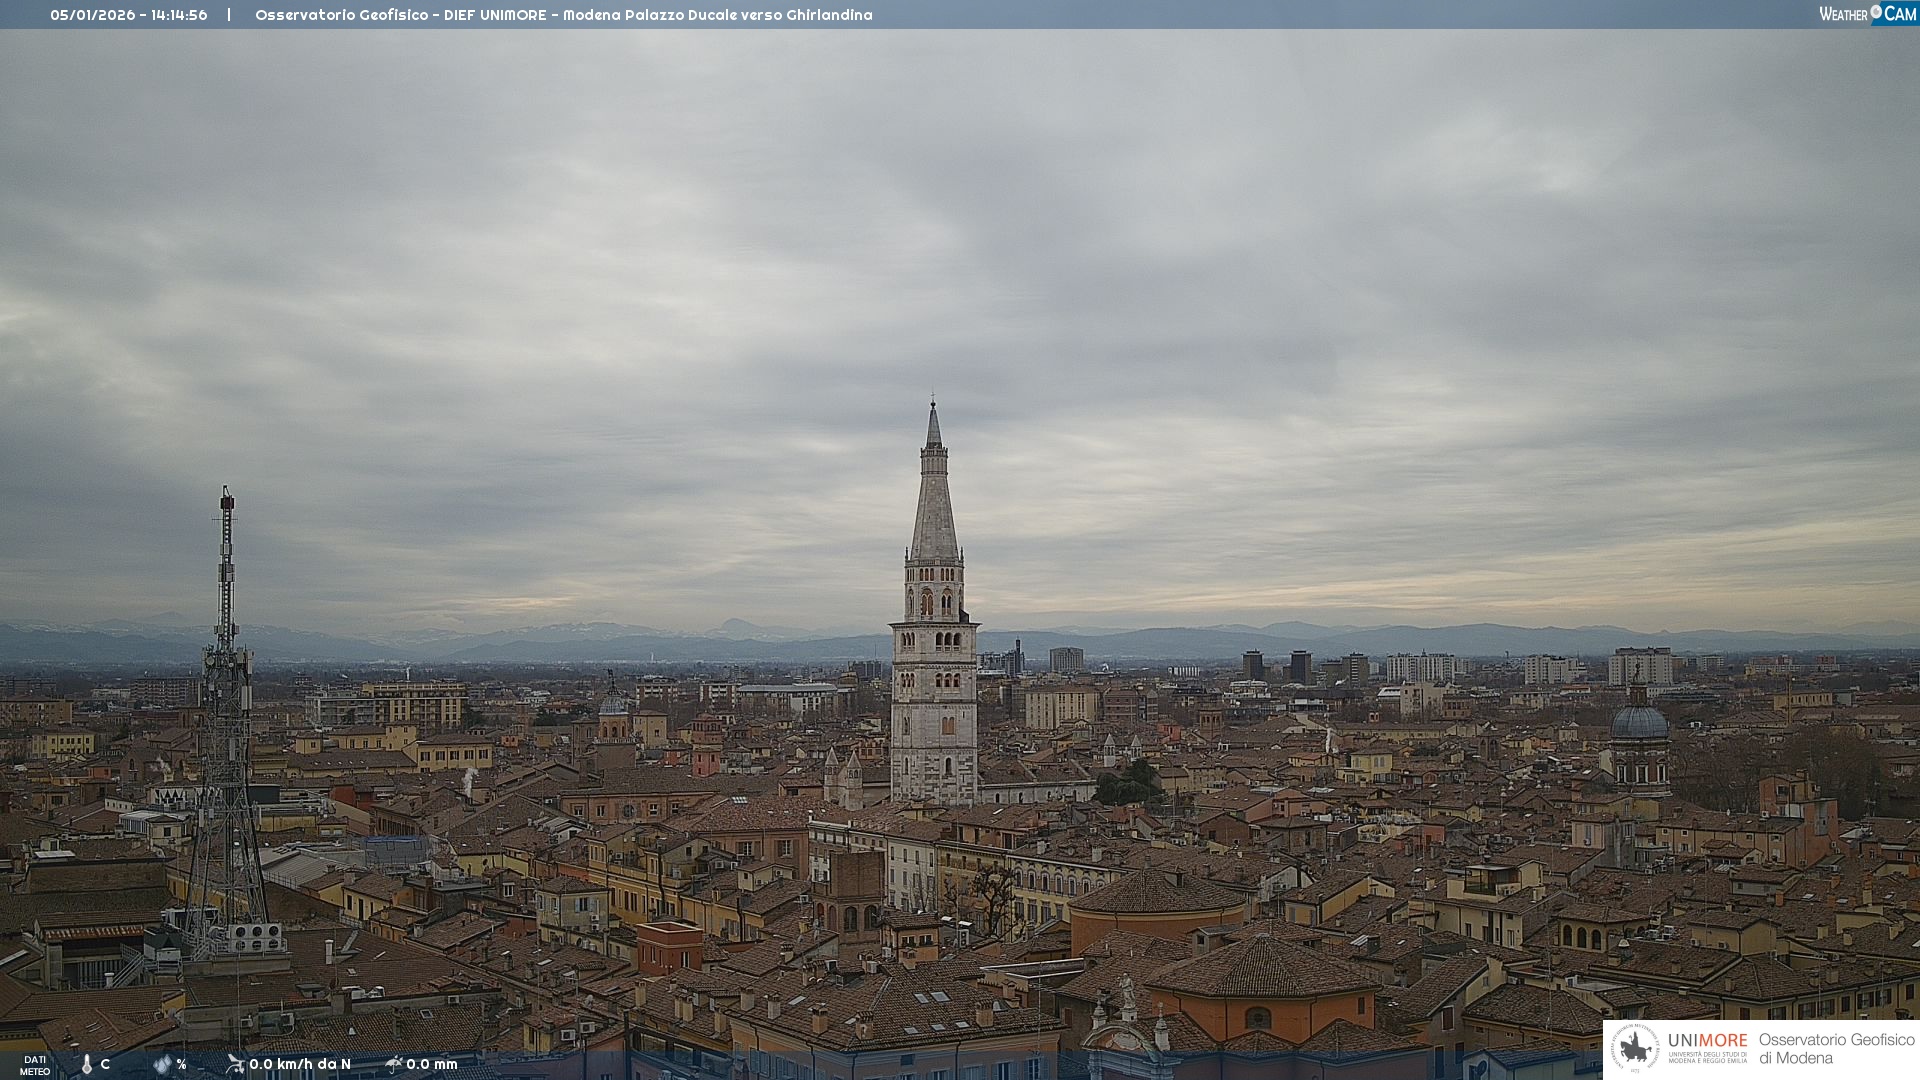The height and width of the screenshot is (1080, 1920).
Task: Click the humidity percent symbol
Action: (181, 1064)
